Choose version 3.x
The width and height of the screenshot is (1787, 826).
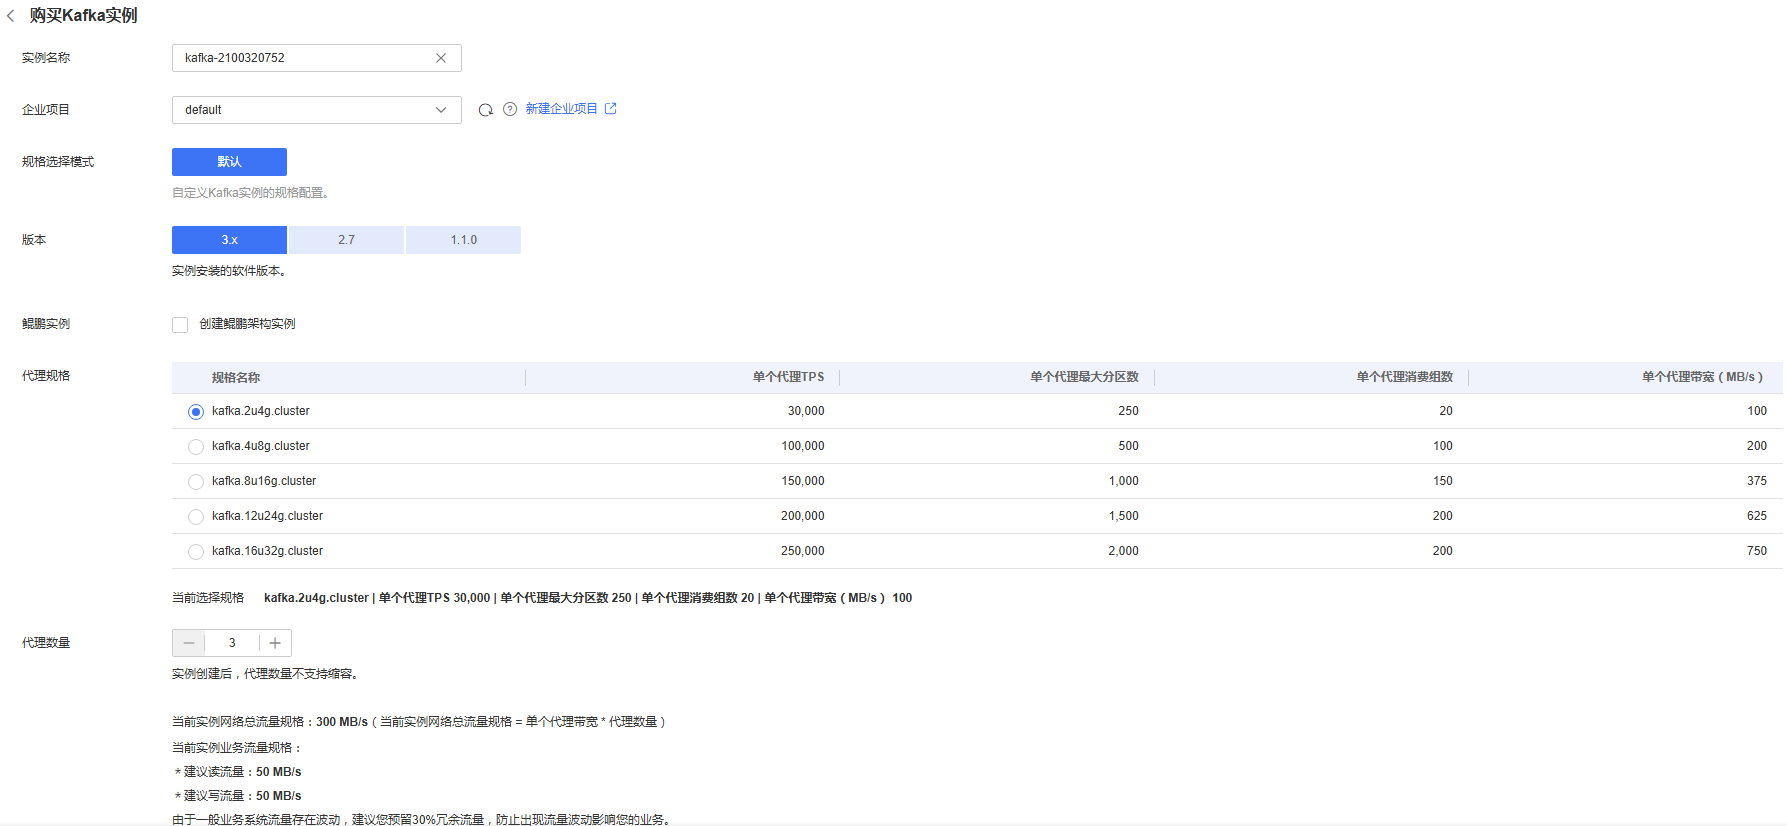click(x=229, y=240)
